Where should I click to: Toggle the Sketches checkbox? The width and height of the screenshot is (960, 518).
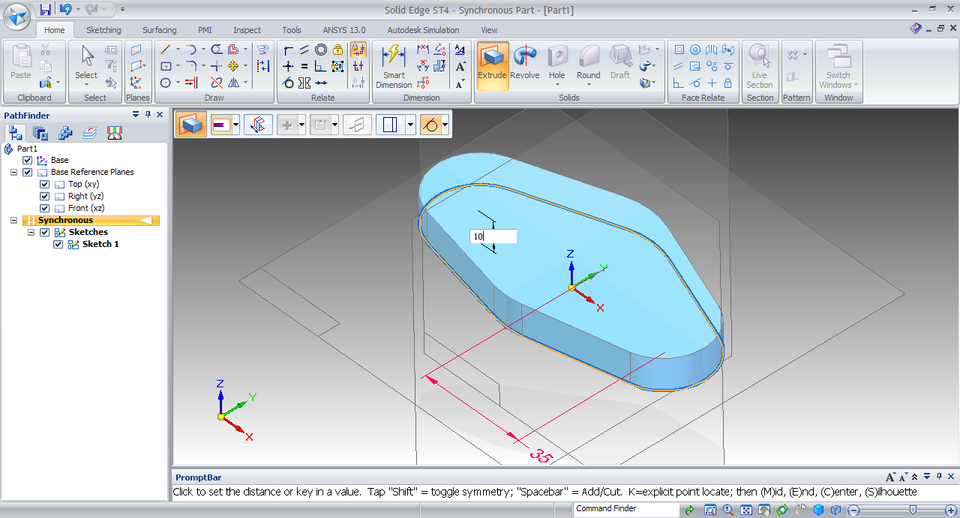point(45,232)
